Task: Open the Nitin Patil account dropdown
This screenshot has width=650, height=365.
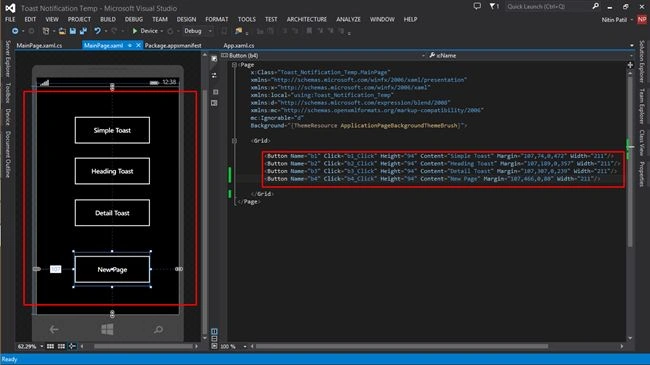Action: pyautogui.click(x=617, y=19)
